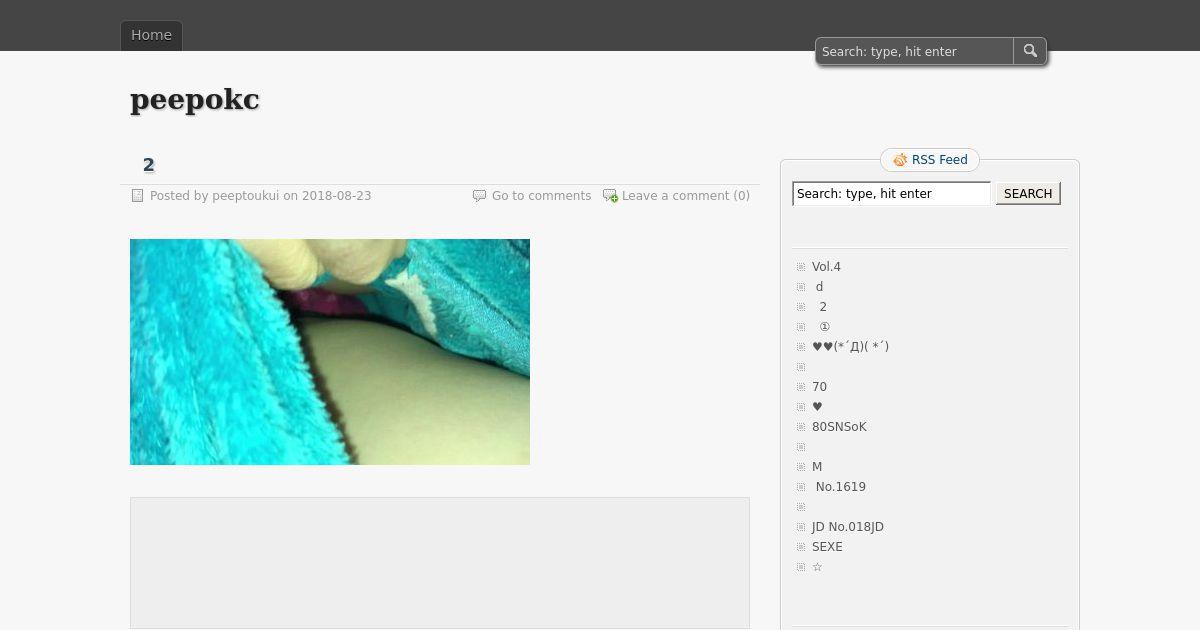Screen dimensions: 1200x630
Task: Open the teal fabric post image
Action: pos(330,352)
